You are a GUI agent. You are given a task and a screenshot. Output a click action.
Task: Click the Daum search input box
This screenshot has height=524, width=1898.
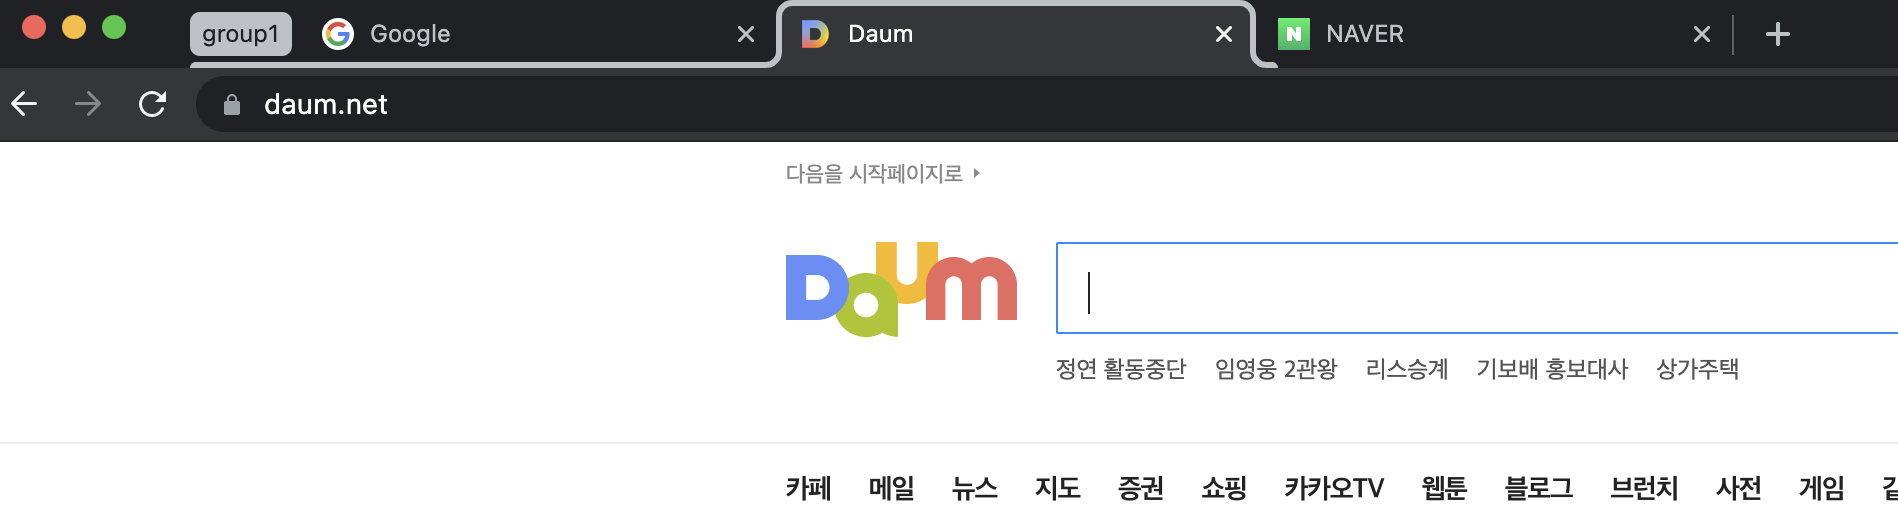coord(1477,288)
